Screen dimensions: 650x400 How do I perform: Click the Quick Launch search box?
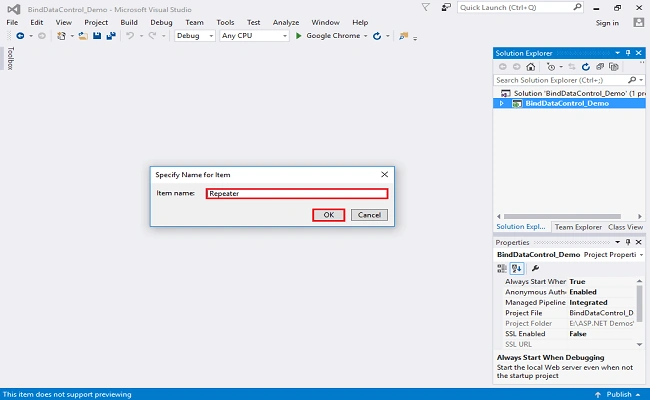520,7
